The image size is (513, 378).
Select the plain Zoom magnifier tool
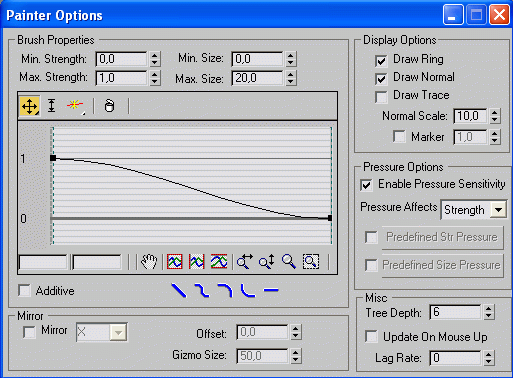pyautogui.click(x=289, y=262)
